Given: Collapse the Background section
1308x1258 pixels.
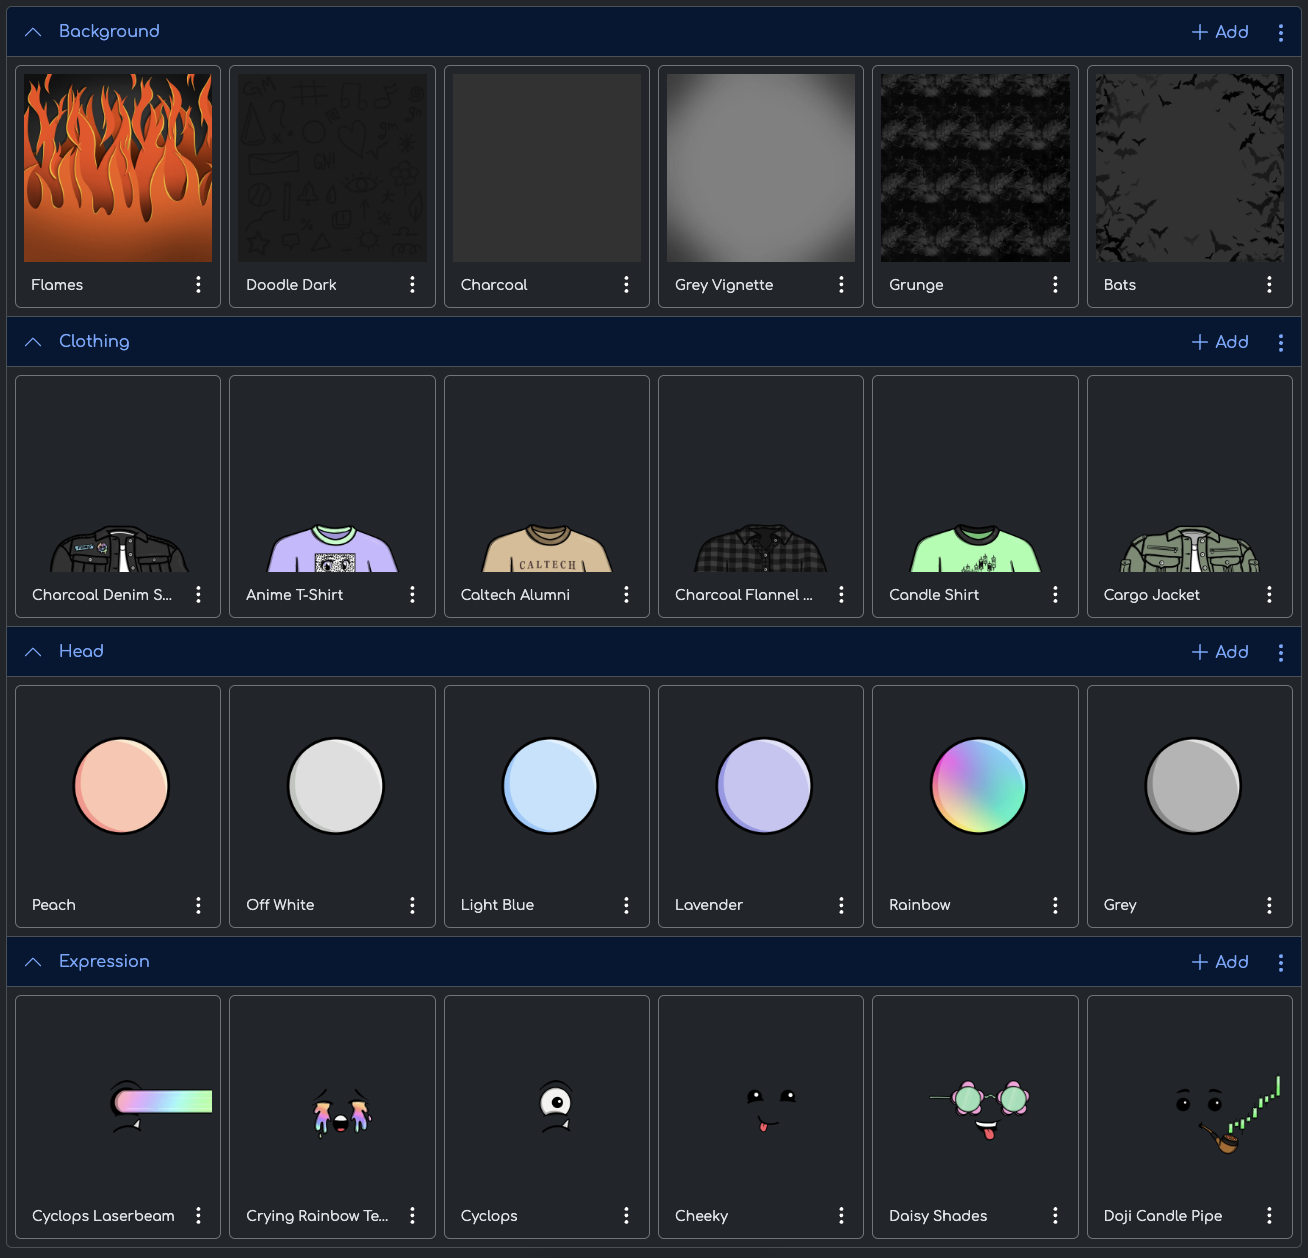Looking at the screenshot, I should 33,32.
